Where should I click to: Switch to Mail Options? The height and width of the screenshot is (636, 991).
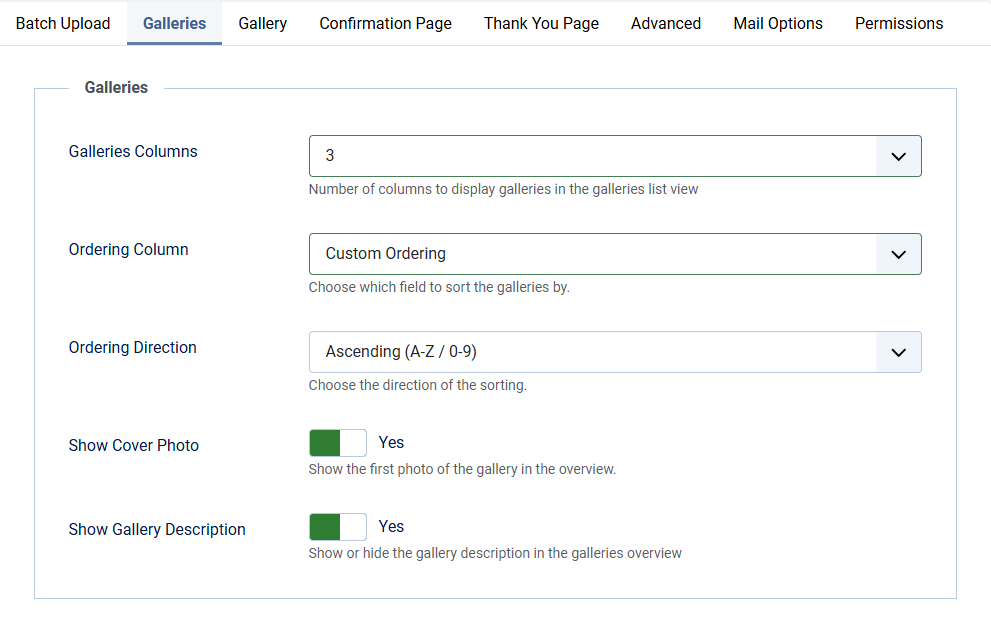[x=777, y=23]
